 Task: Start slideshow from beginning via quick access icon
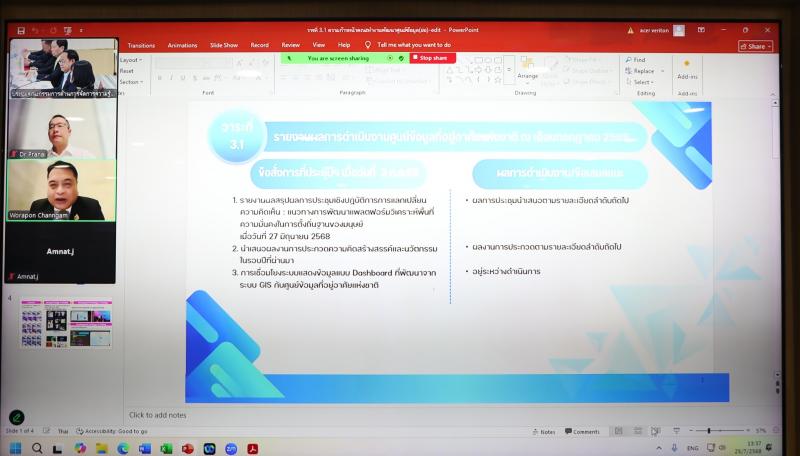[x=68, y=31]
